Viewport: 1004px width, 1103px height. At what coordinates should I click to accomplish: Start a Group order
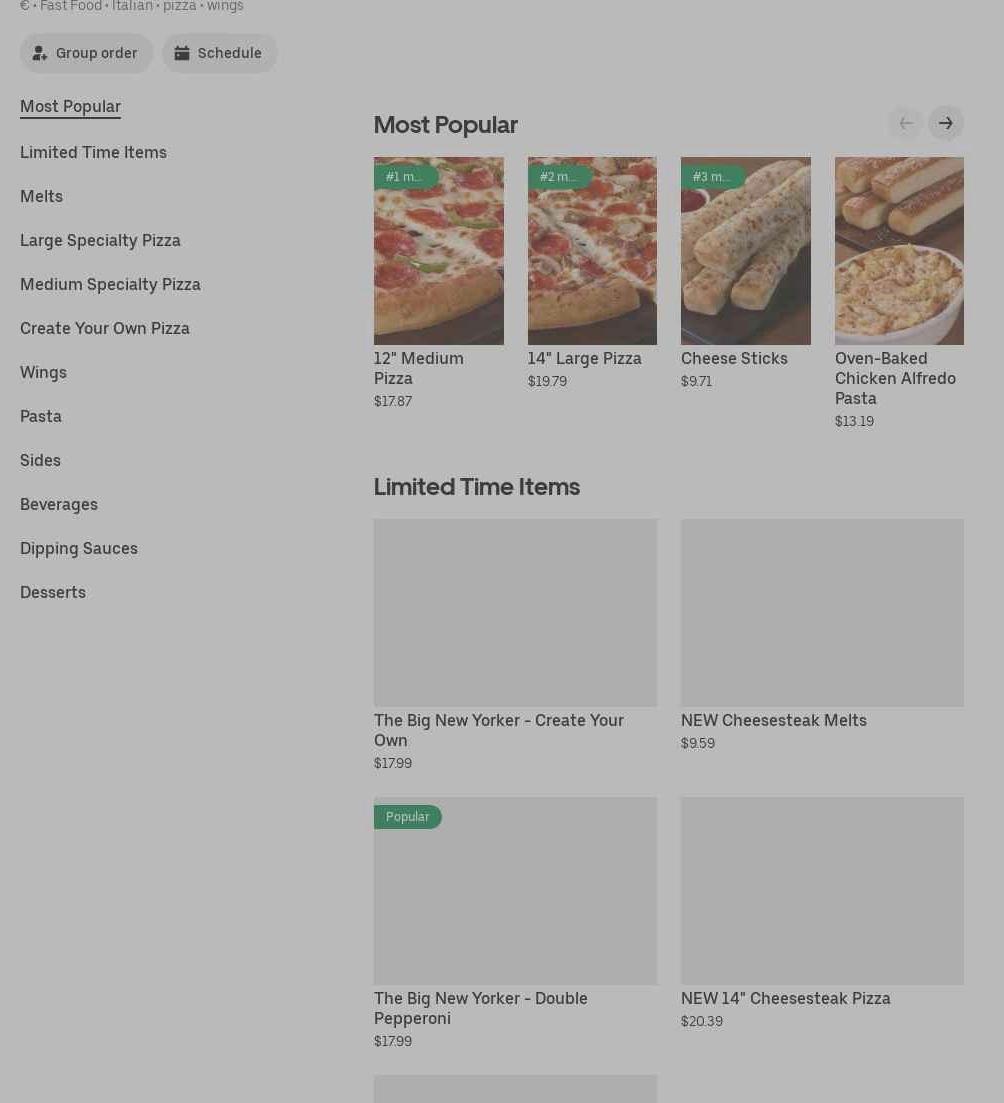(x=87, y=54)
